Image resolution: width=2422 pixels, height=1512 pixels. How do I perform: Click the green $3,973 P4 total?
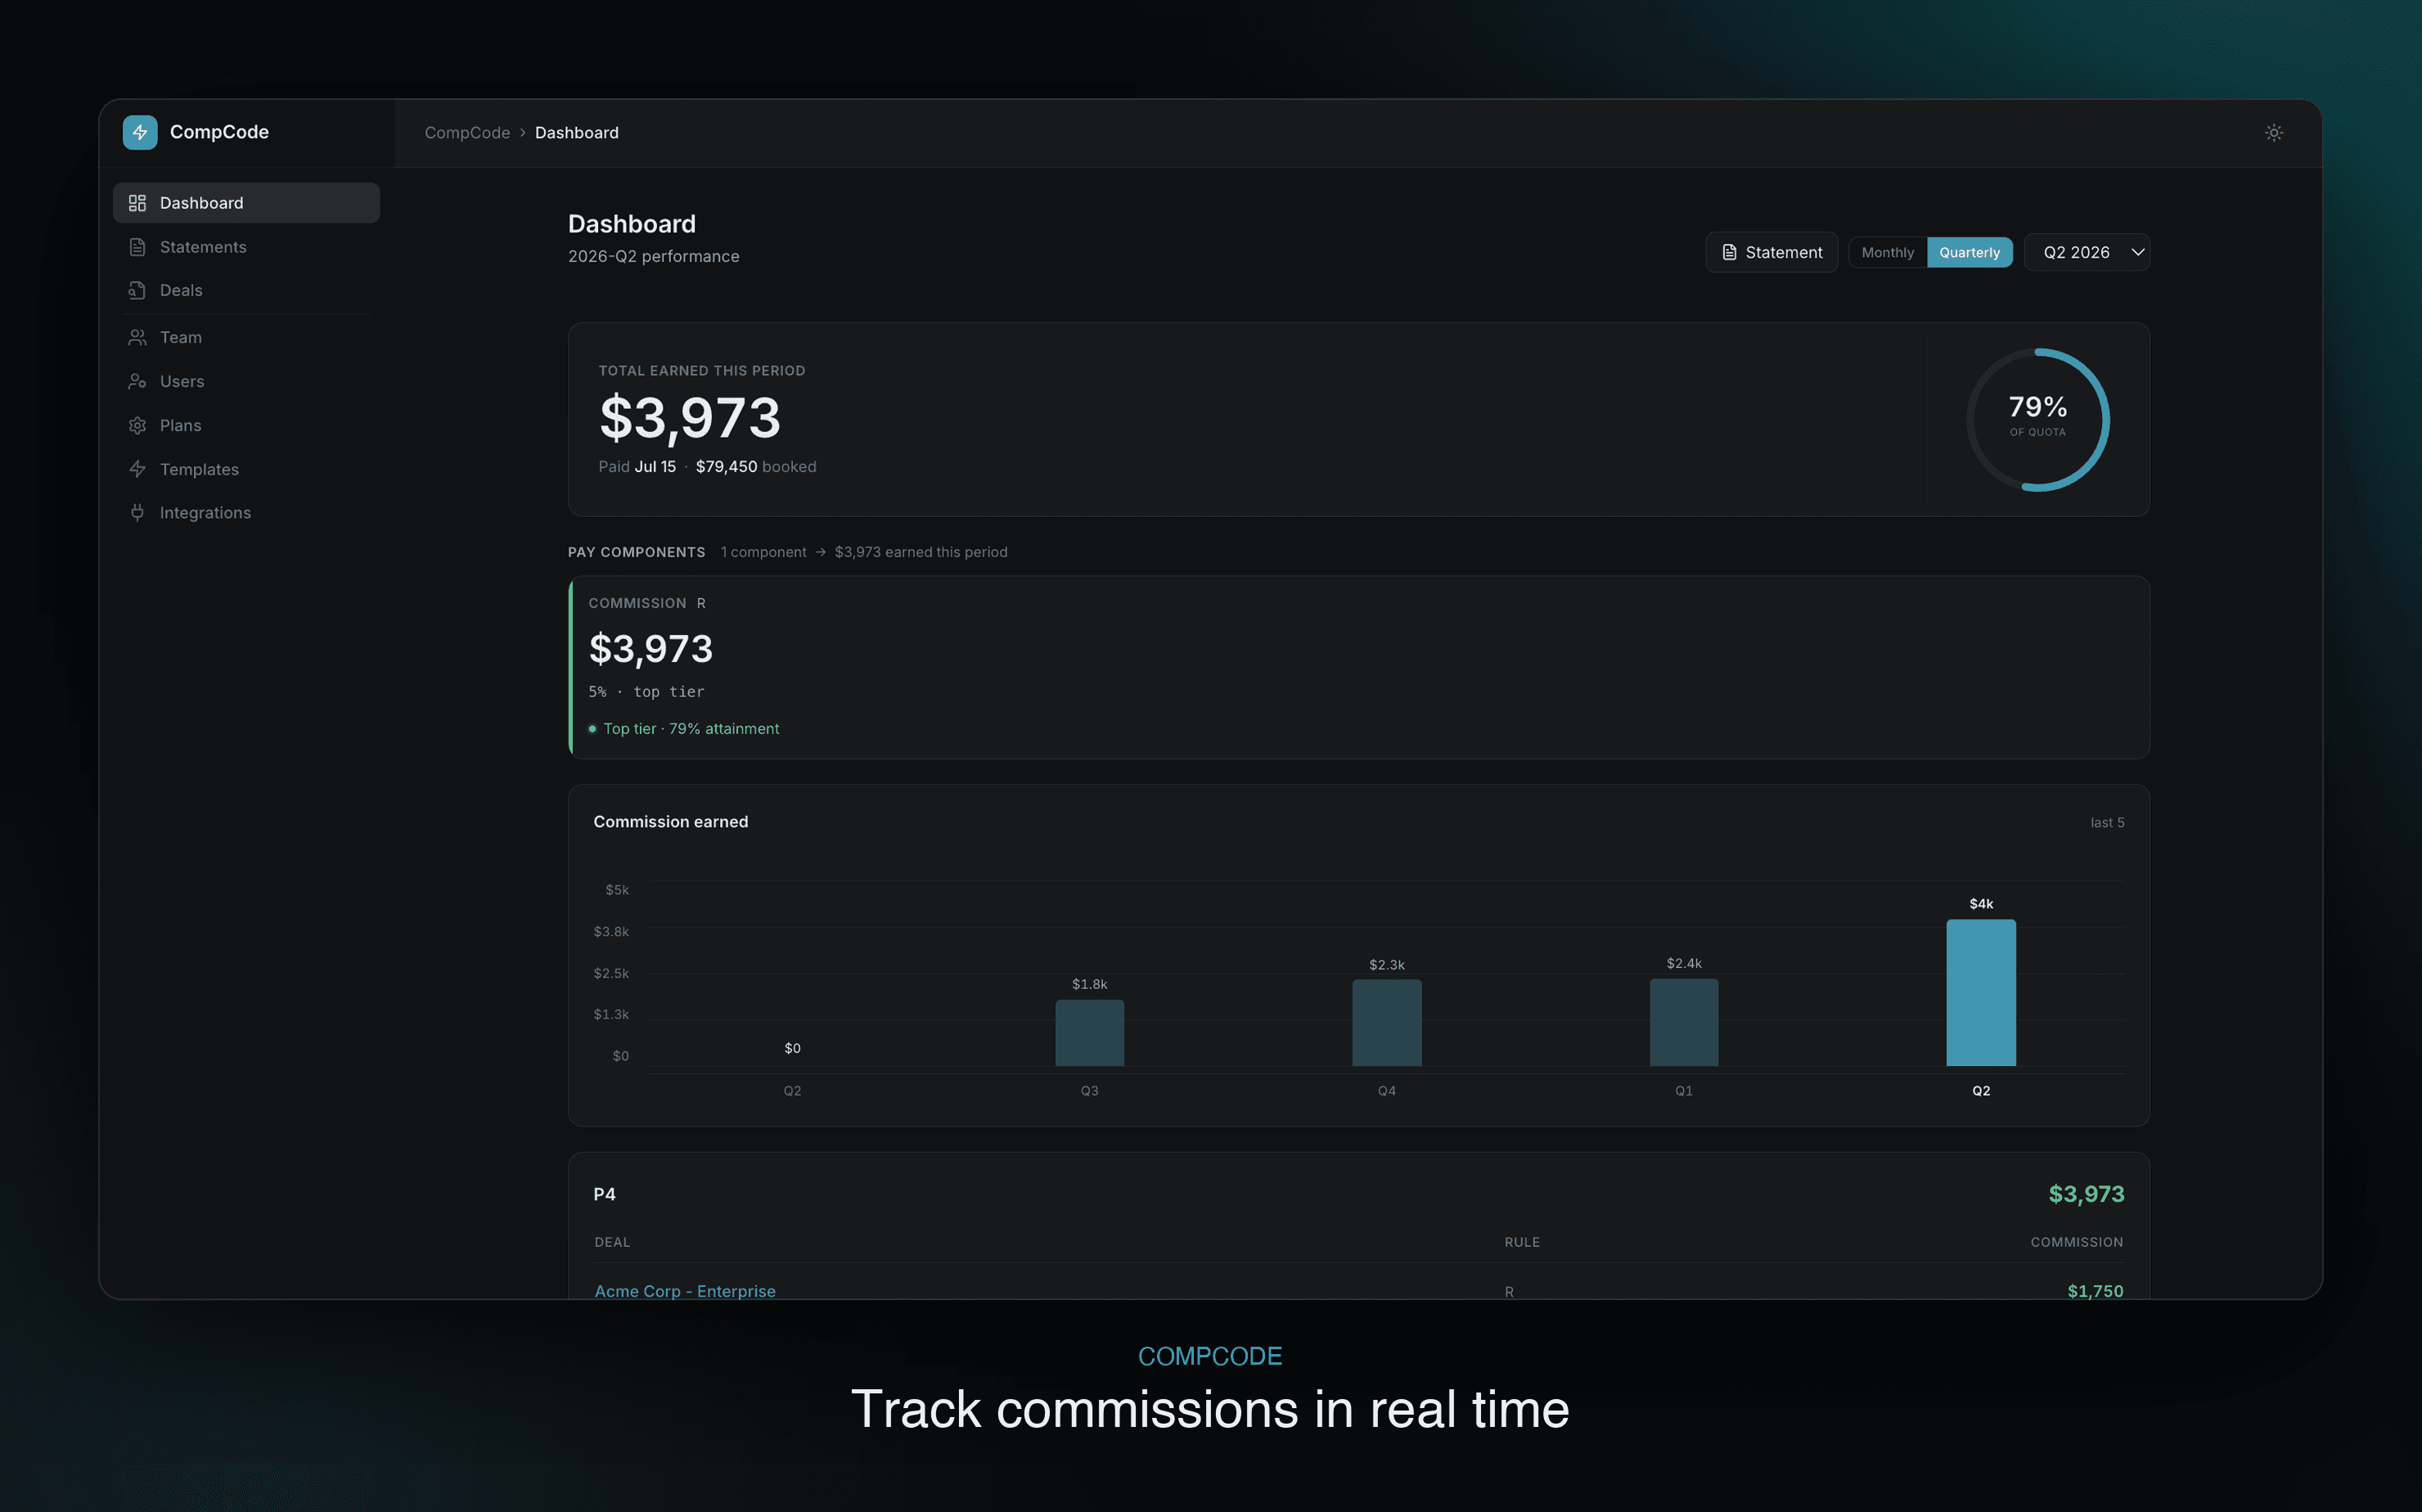click(x=2086, y=1194)
